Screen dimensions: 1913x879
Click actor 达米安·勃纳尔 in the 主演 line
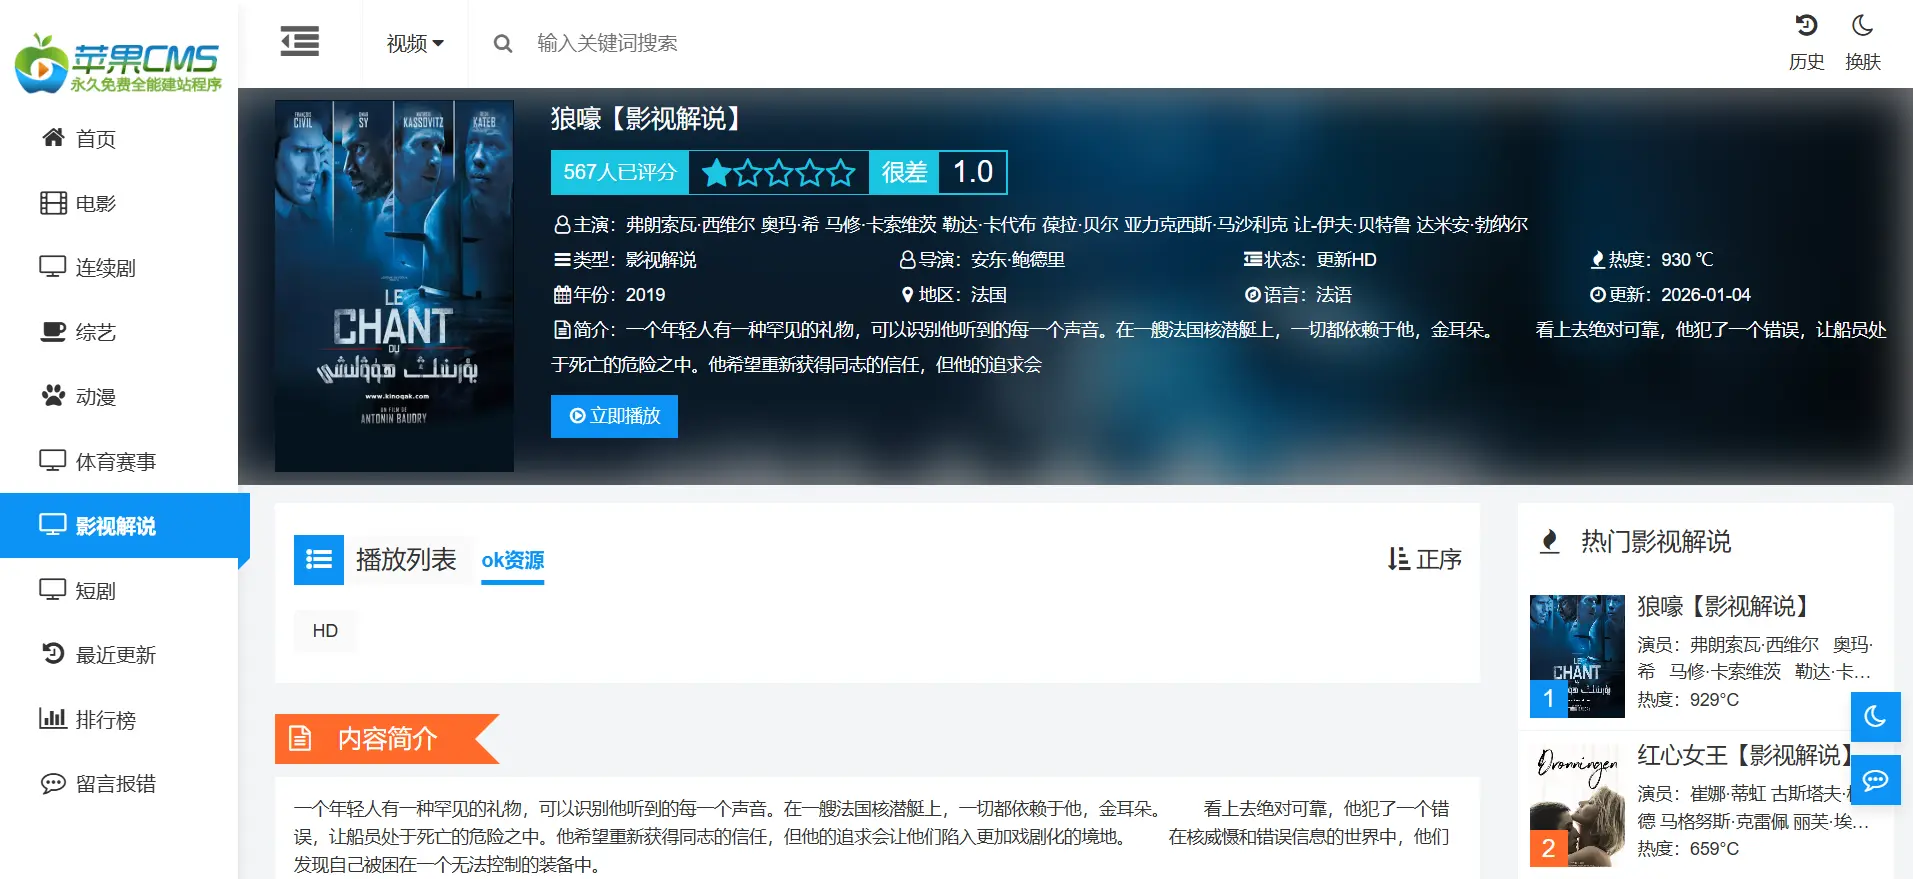1472,225
